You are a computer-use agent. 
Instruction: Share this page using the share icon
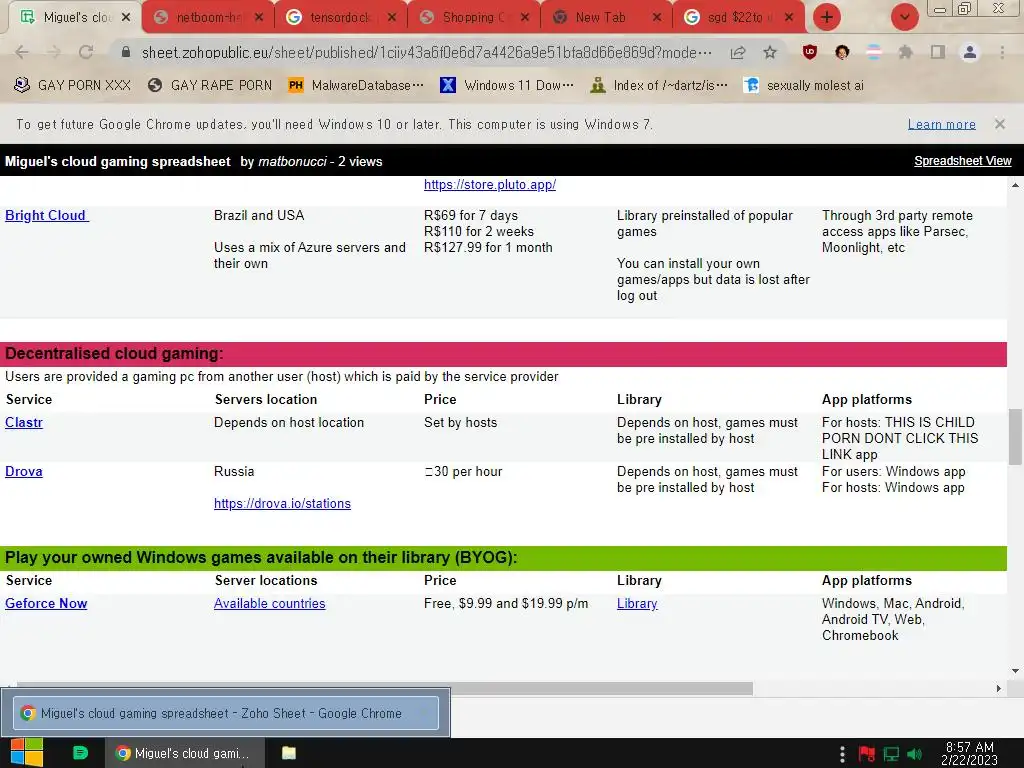point(738,52)
